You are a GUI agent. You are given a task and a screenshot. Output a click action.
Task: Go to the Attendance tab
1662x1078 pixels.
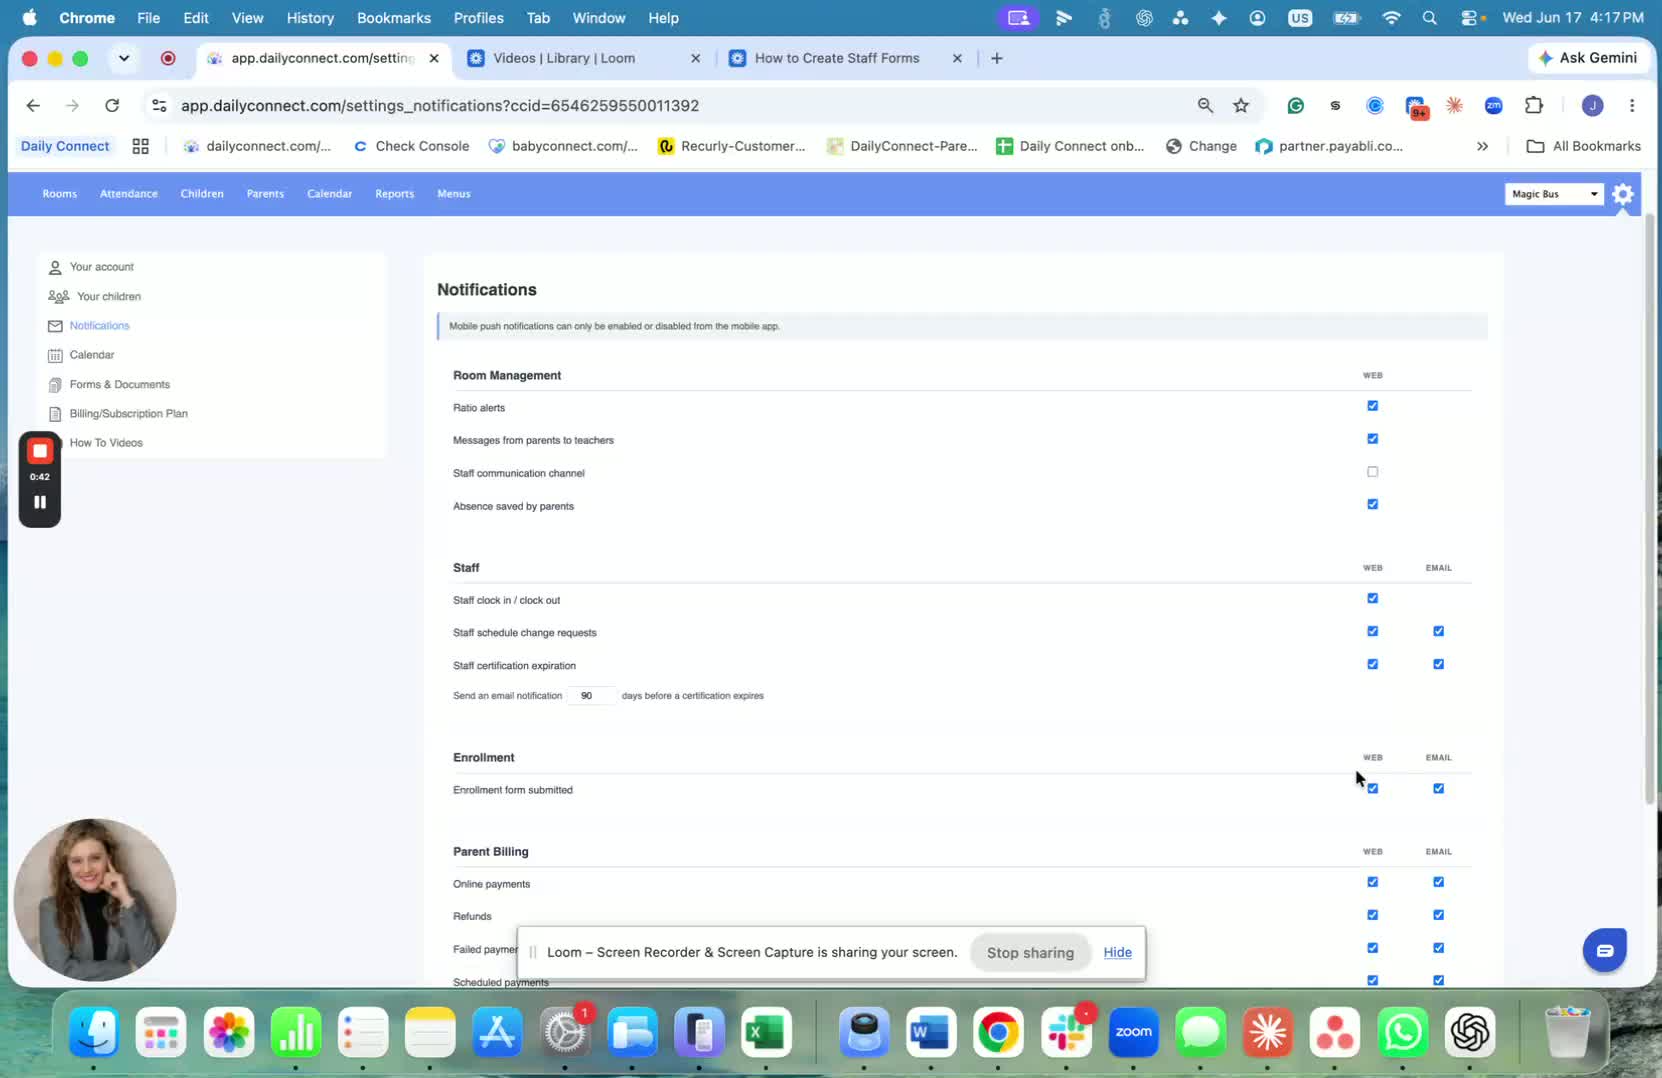[x=129, y=194]
